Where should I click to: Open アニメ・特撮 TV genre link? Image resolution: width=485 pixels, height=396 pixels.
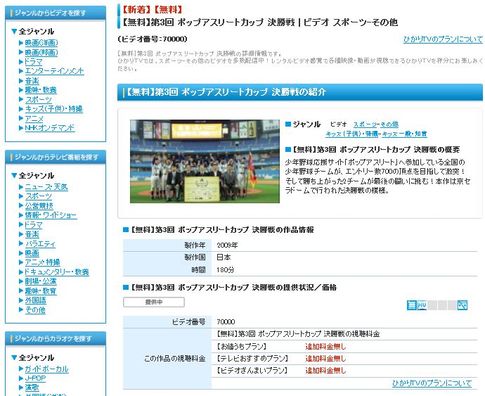coord(42,262)
